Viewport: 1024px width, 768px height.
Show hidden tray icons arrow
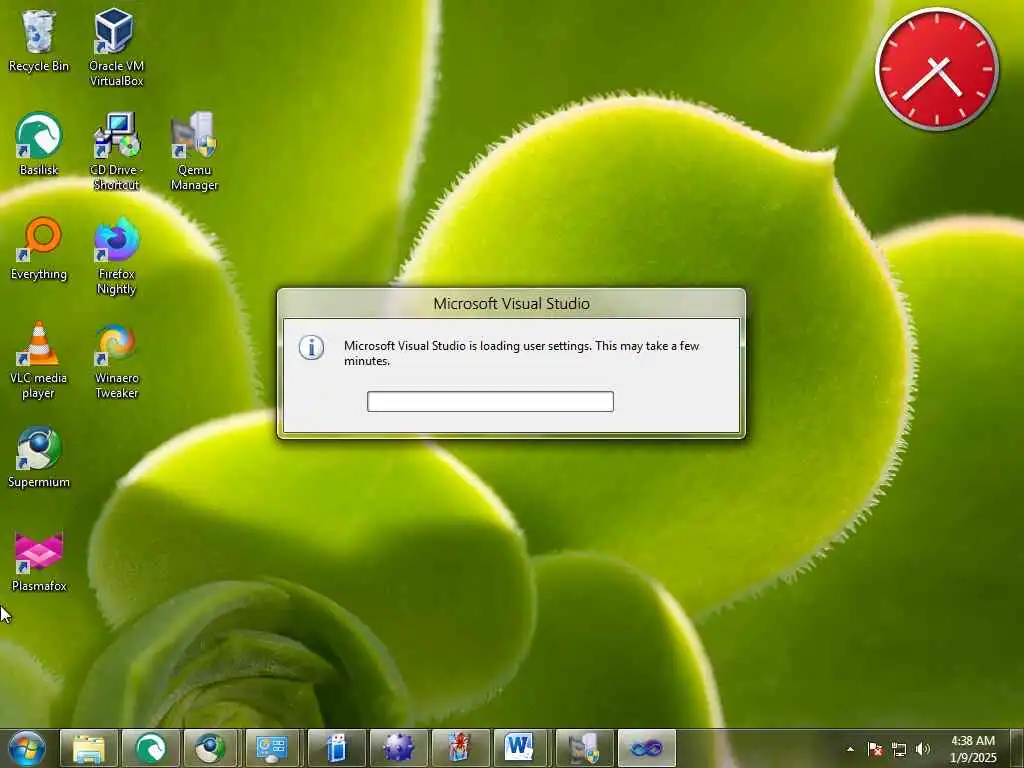850,749
